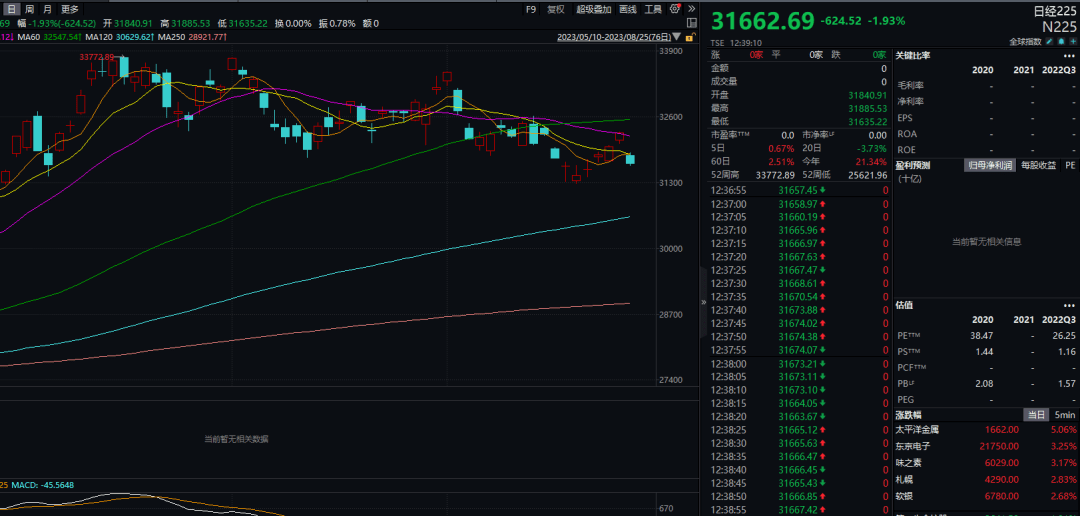Click the 超级叠加 overlay button

pyautogui.click(x=592, y=9)
